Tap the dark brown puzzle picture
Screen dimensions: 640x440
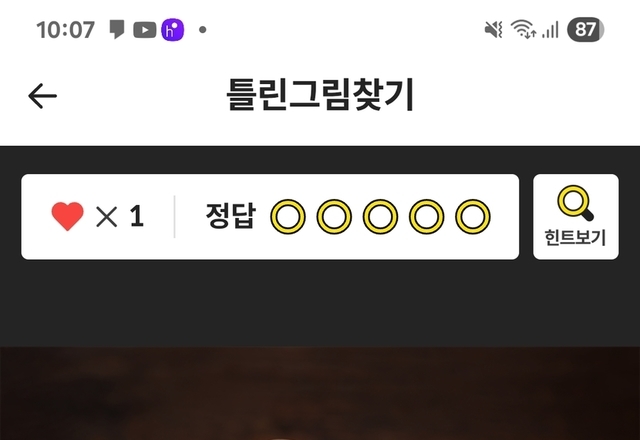[320, 393]
